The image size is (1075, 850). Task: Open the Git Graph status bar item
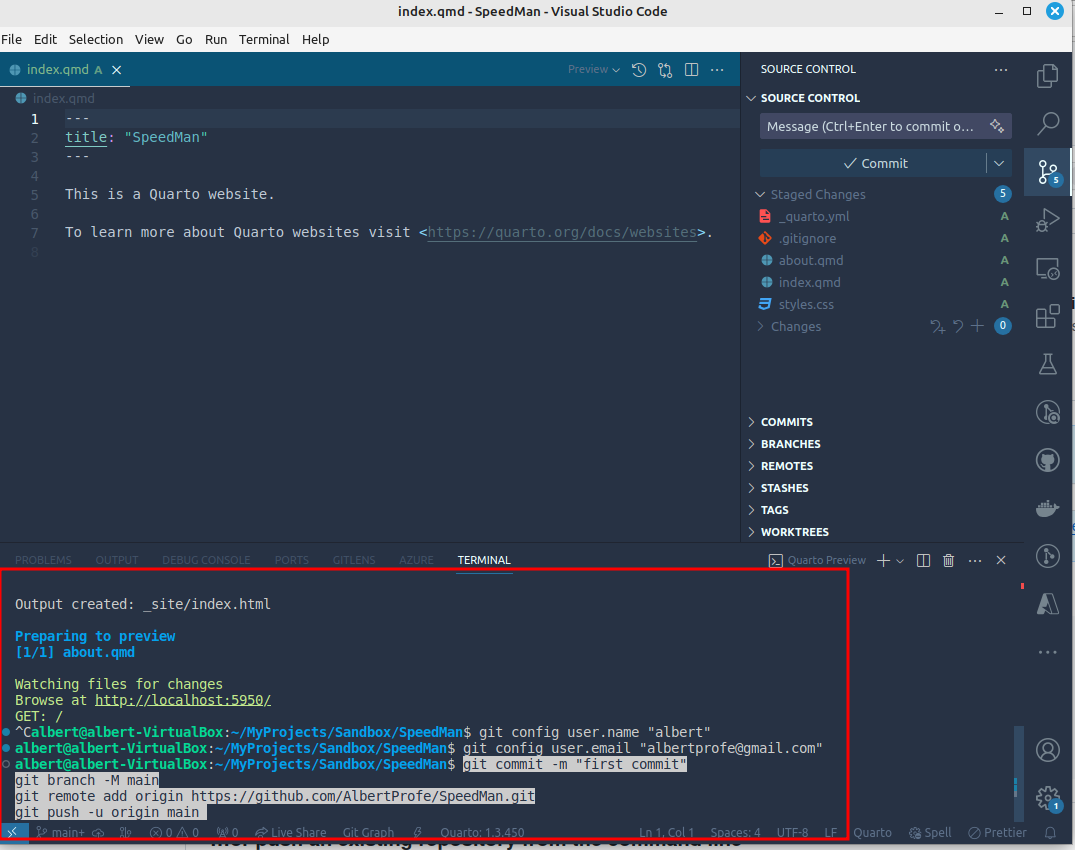pos(368,833)
